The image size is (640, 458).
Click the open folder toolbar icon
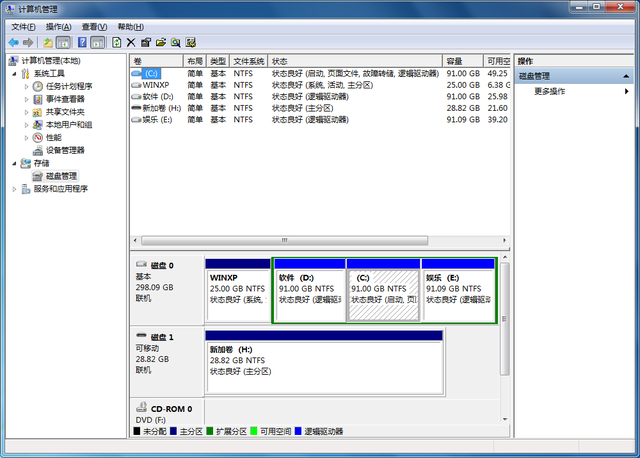pyautogui.click(x=160, y=43)
